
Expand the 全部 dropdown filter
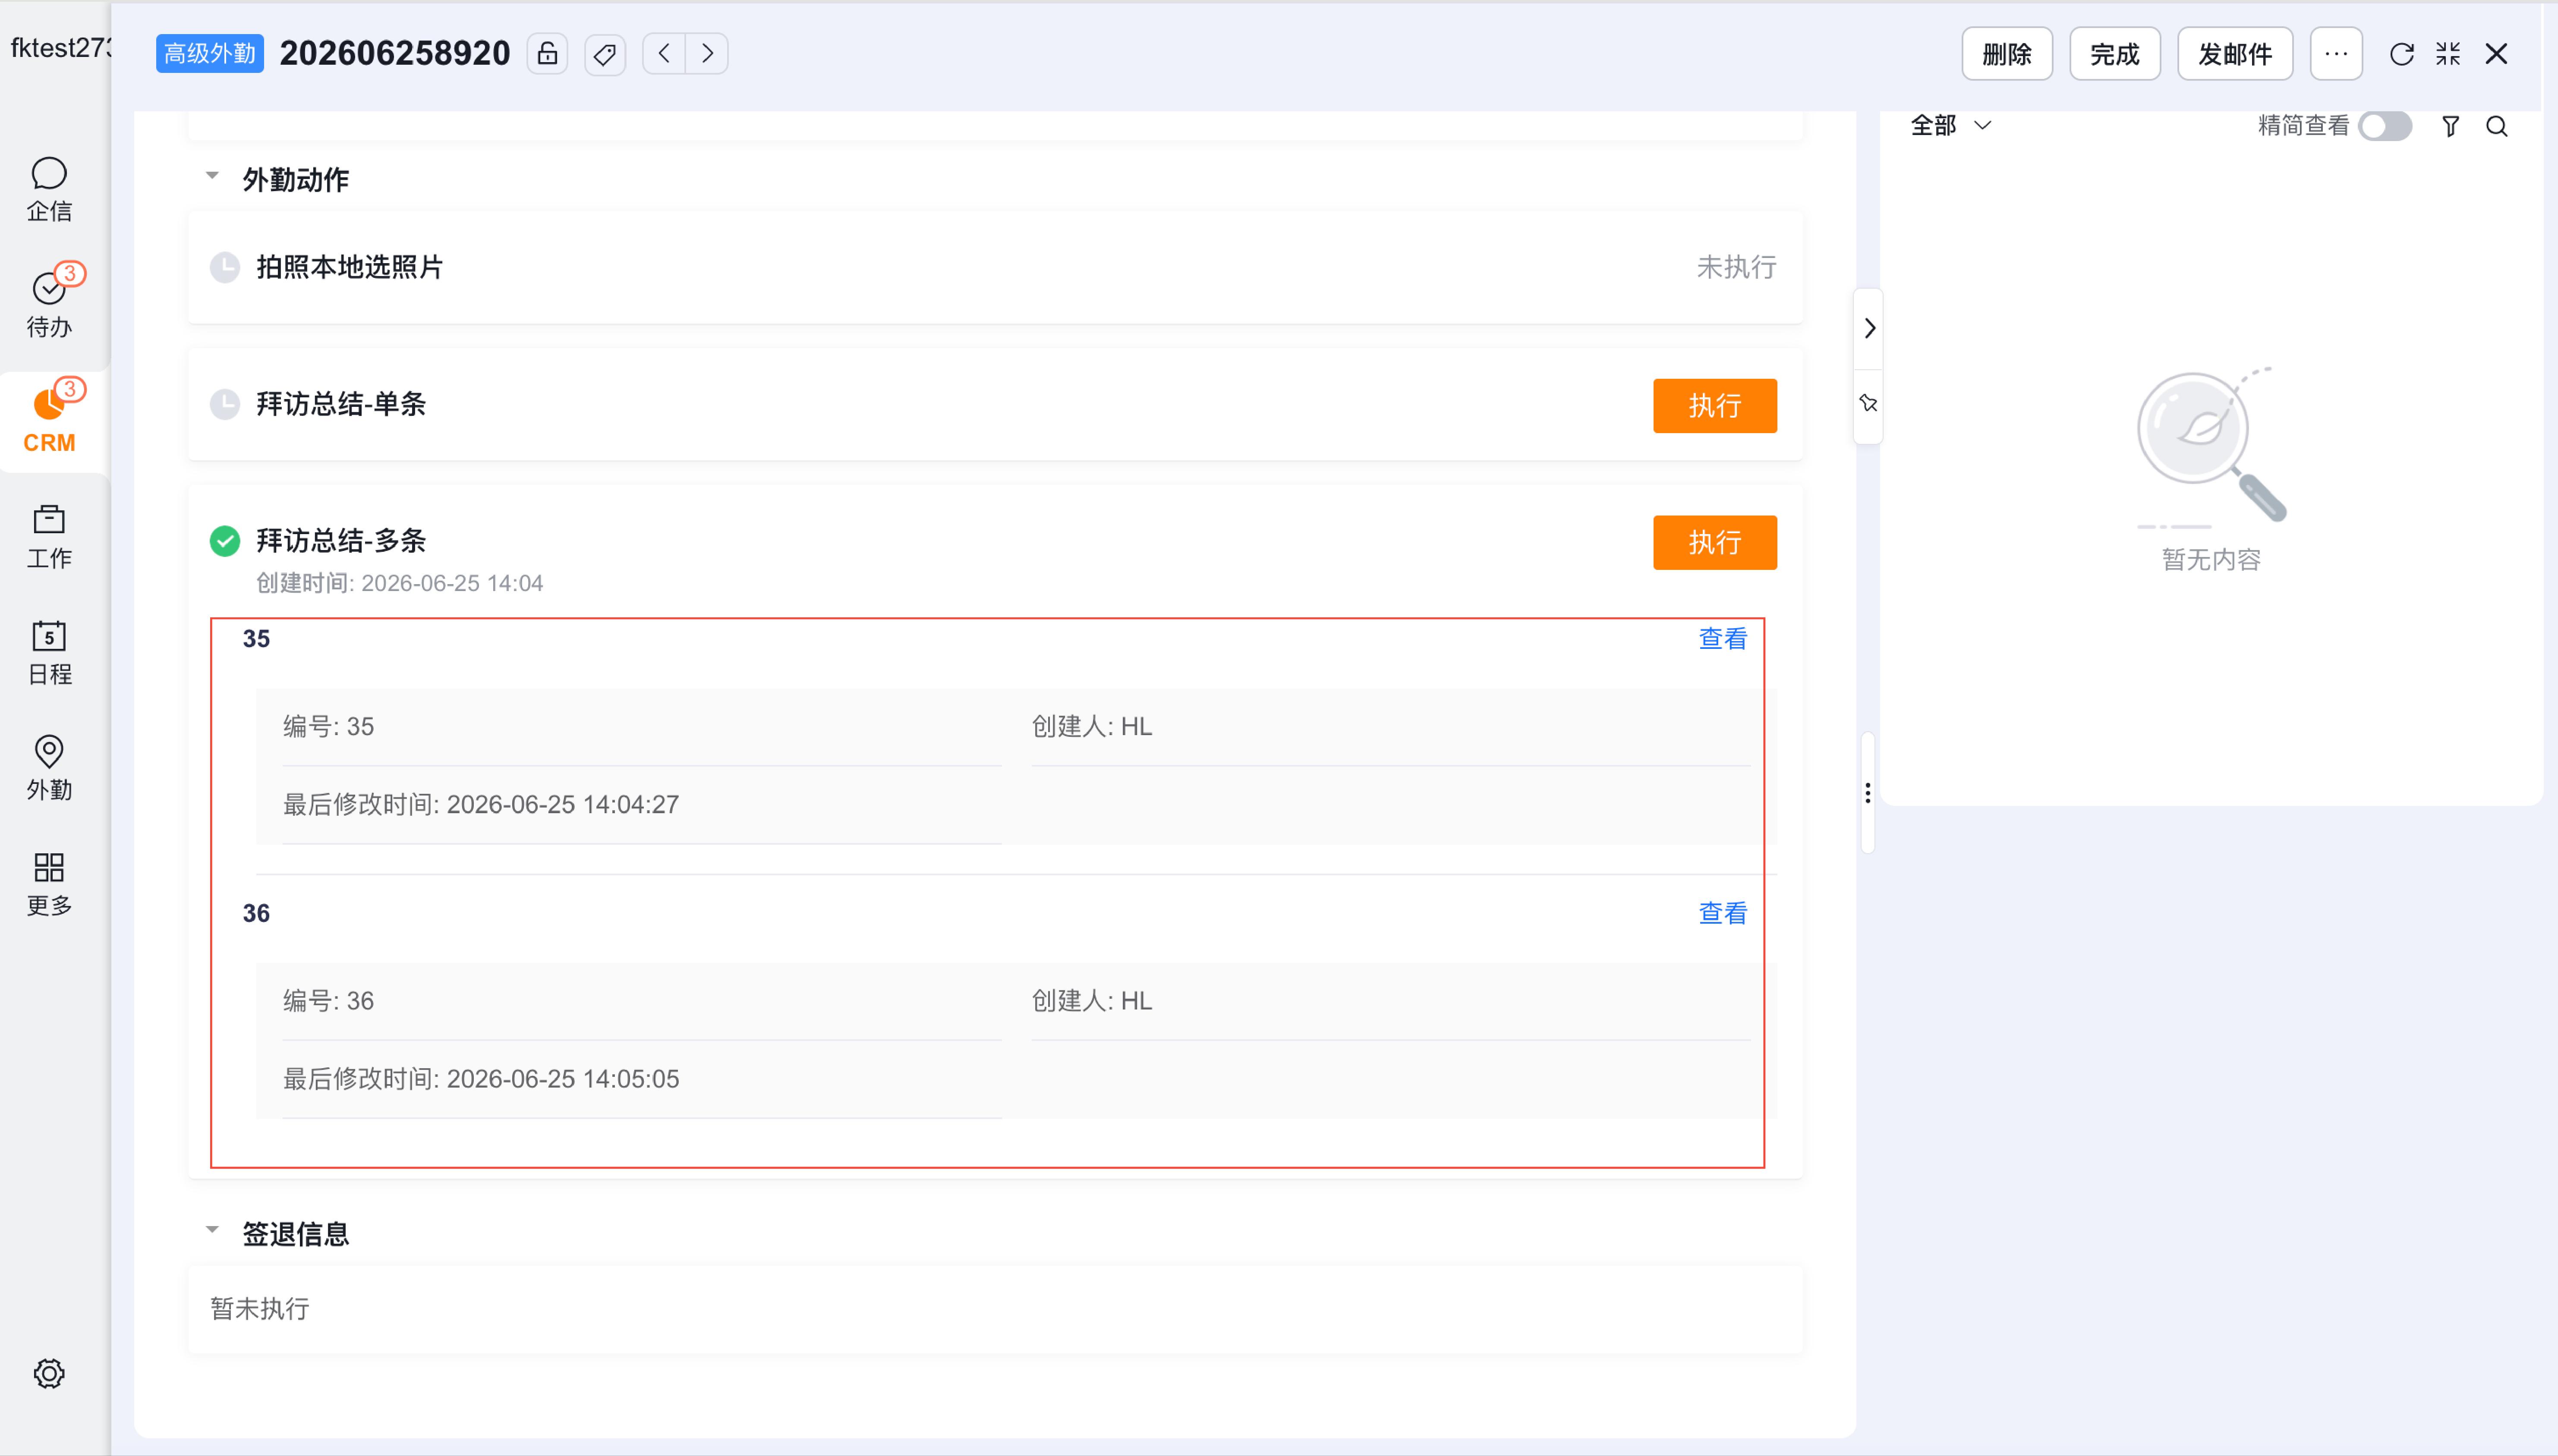click(x=1951, y=126)
